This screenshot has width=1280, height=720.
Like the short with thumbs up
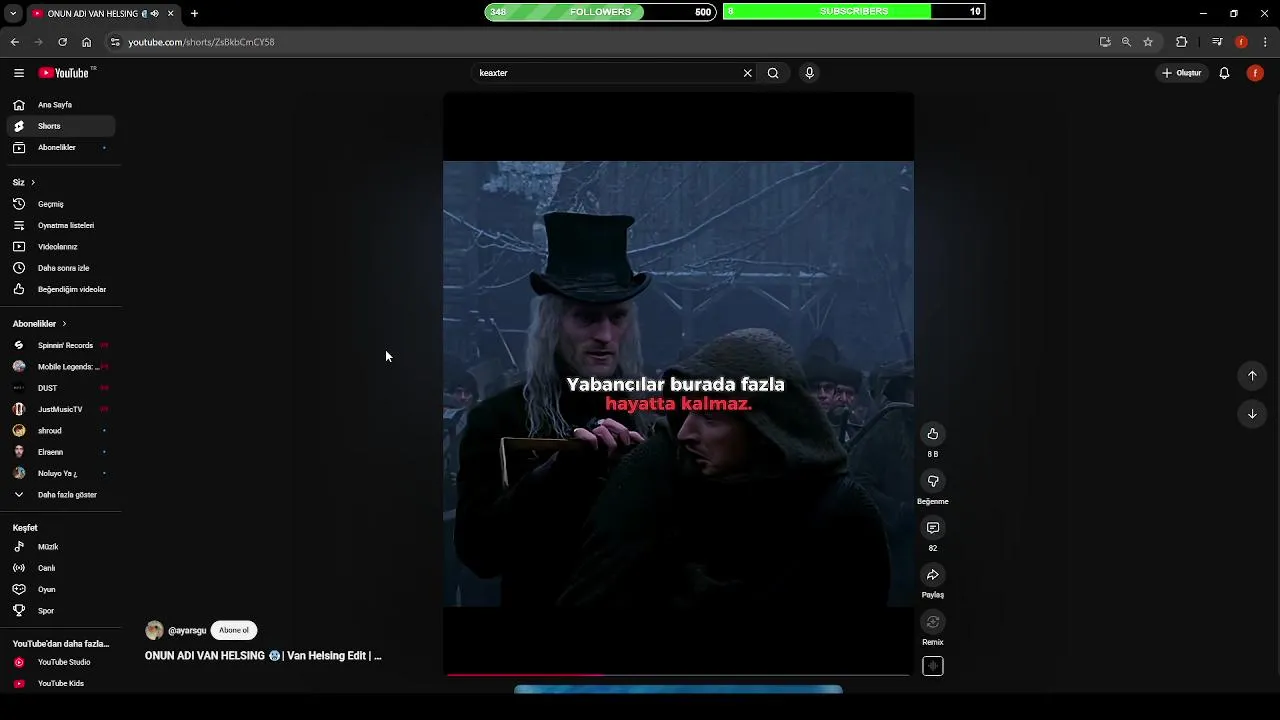[x=933, y=434]
